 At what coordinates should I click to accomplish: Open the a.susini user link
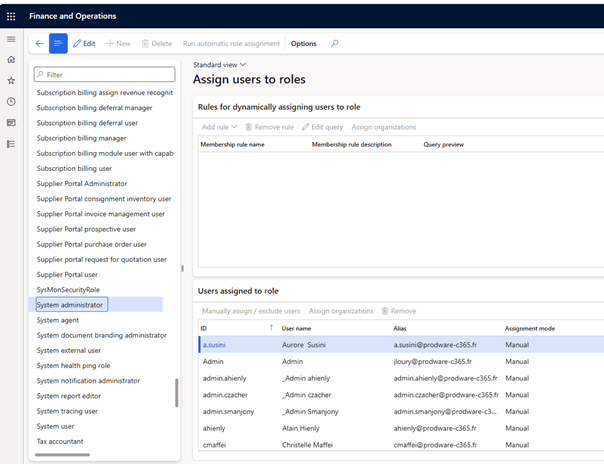pos(214,345)
